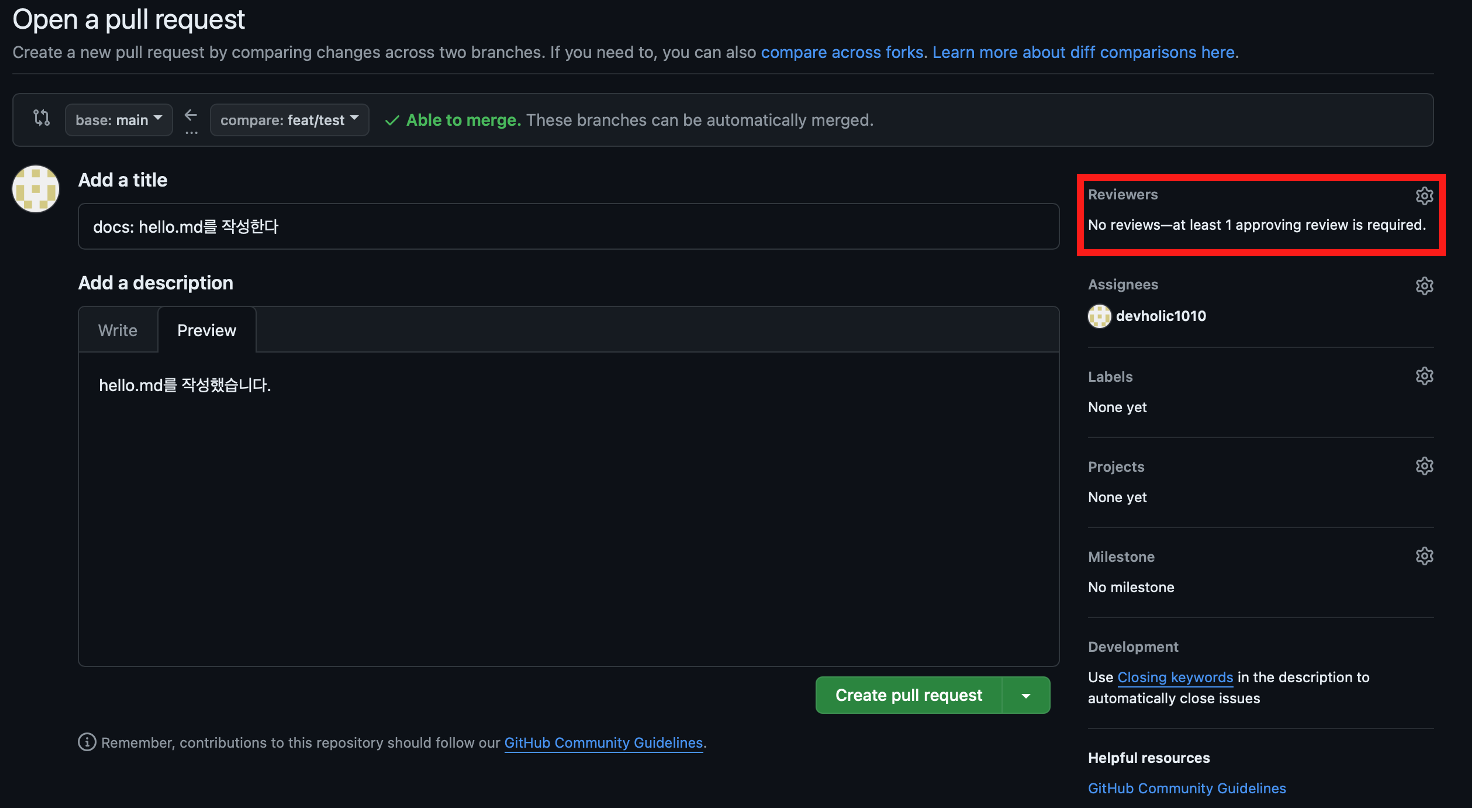Click the 'Helpful resources' heading
The width and height of the screenshot is (1472, 808).
[x=1149, y=758]
